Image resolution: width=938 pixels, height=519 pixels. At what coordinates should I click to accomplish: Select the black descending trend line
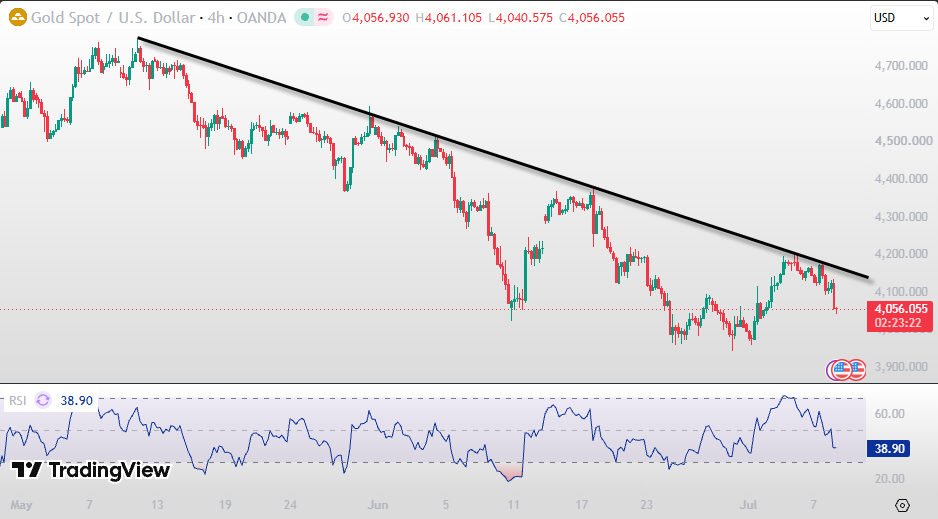click(x=502, y=158)
